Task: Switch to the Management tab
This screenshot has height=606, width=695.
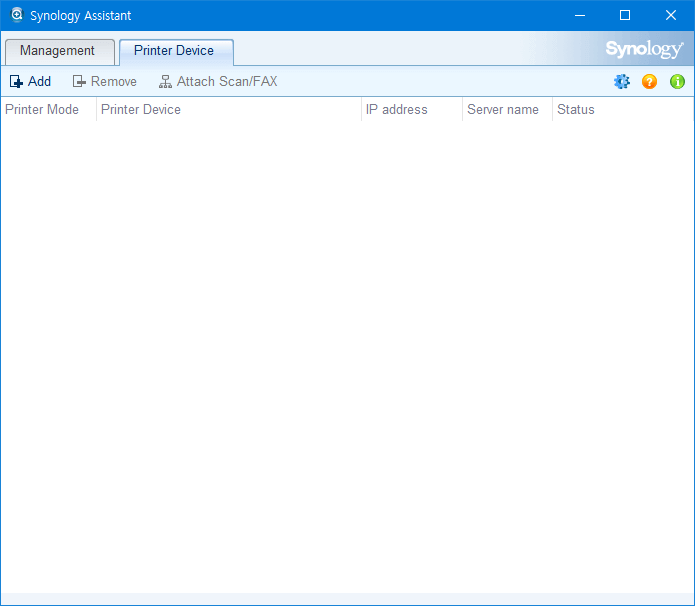Action: 57,51
